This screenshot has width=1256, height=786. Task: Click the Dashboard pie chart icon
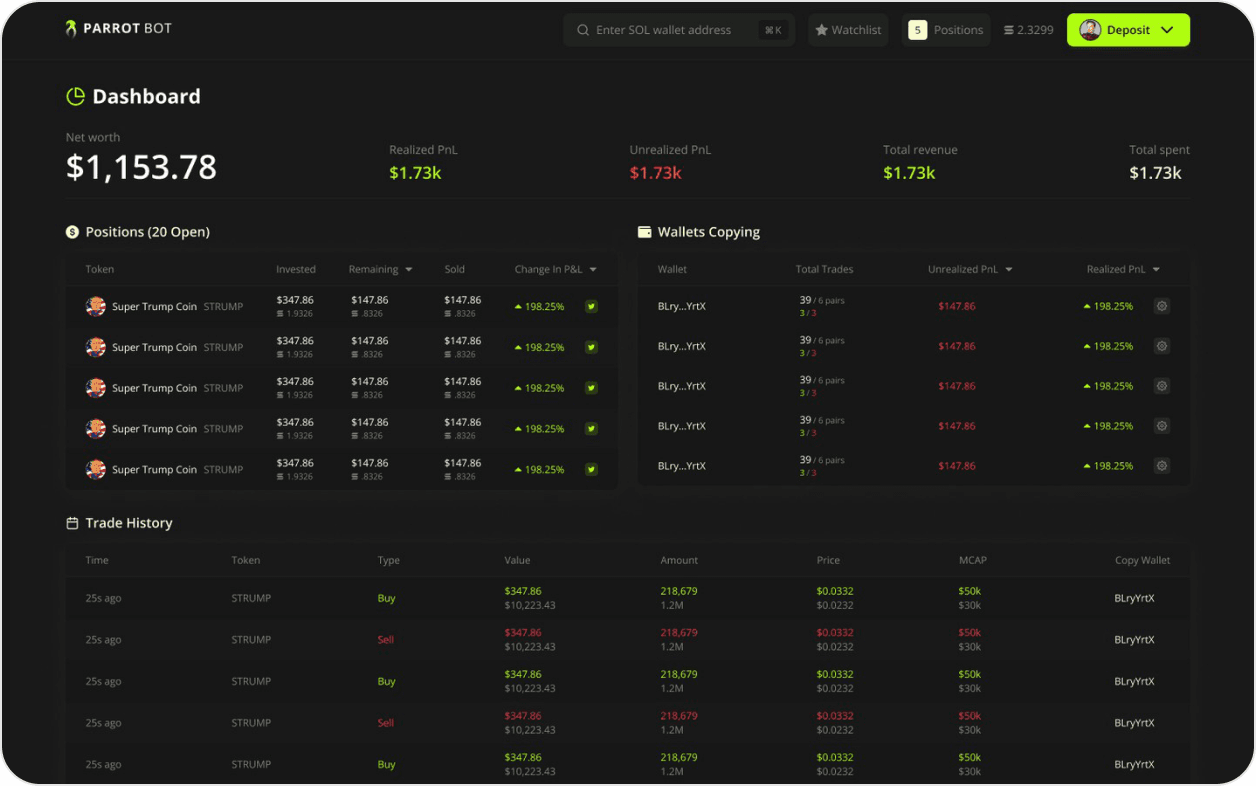coord(75,97)
